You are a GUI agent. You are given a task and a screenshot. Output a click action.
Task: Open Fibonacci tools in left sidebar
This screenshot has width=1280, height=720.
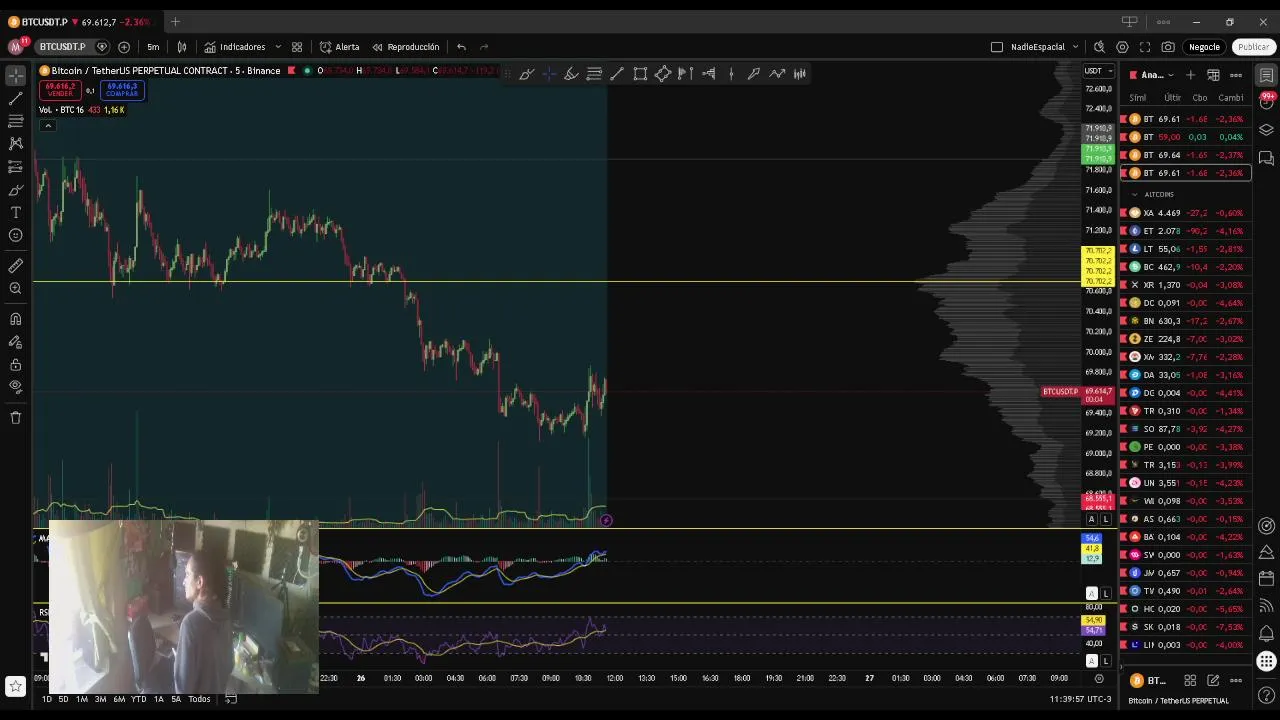pyautogui.click(x=15, y=121)
